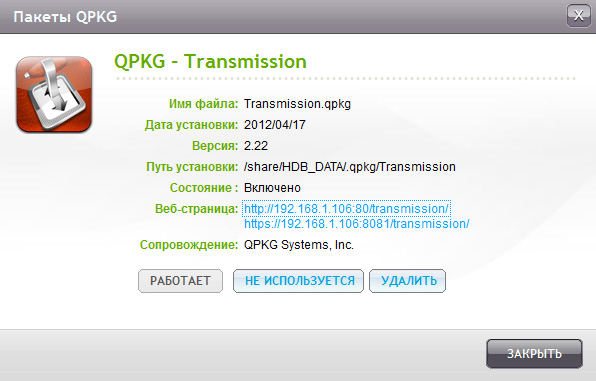Click the Пакеты QPKG title bar text
The height and width of the screenshot is (381, 596).
click(65, 17)
